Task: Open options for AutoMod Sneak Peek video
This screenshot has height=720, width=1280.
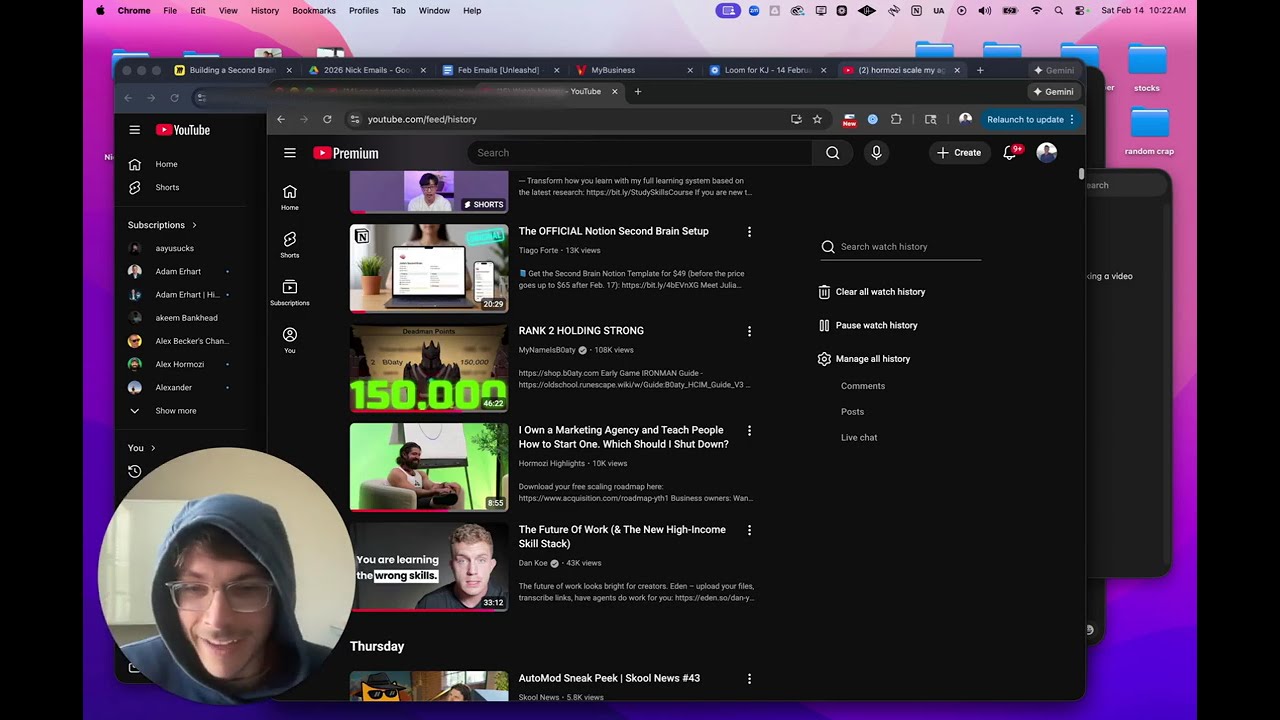Action: click(749, 679)
